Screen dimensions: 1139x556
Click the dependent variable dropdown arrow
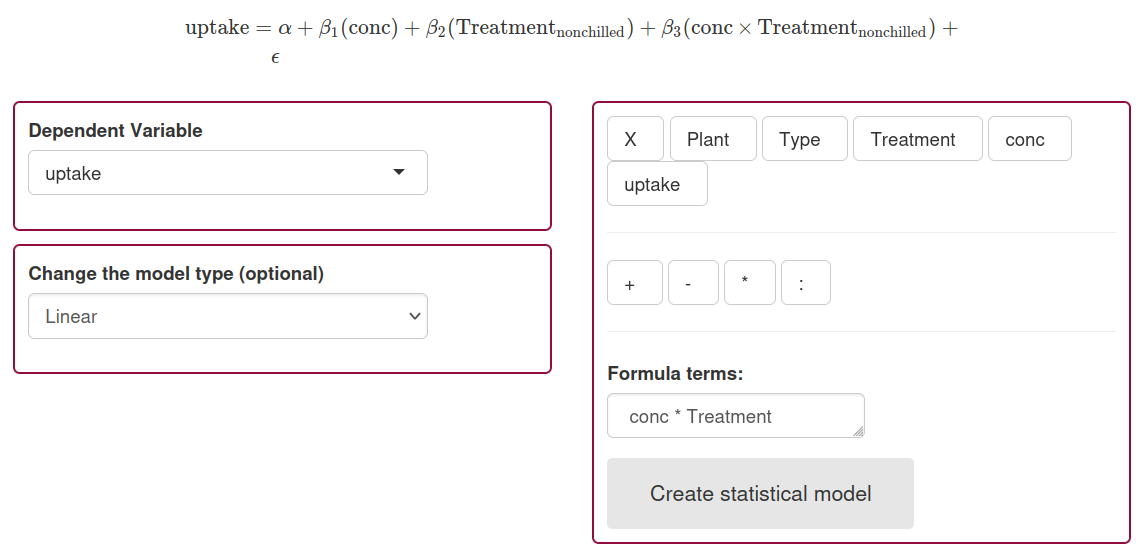(x=399, y=172)
